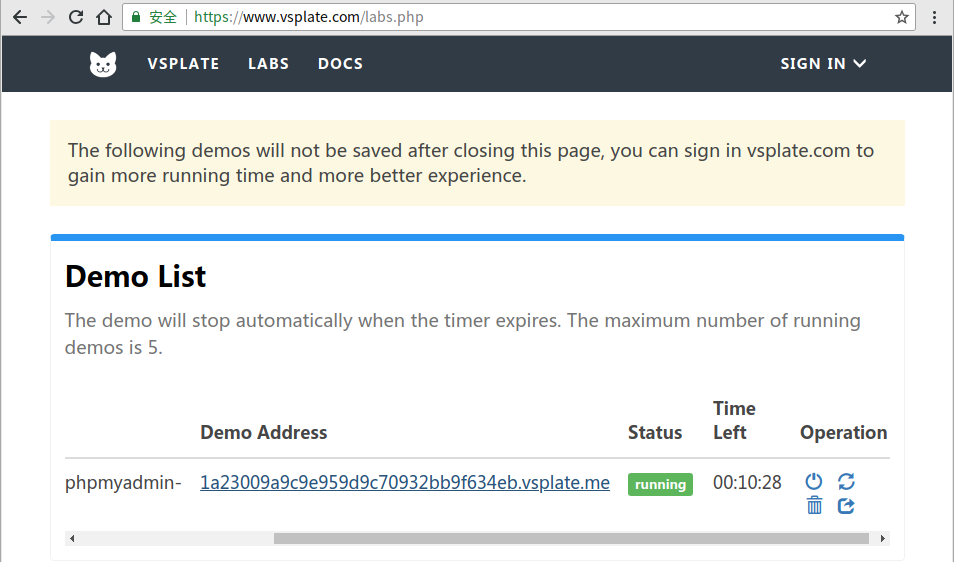Click the refresh icon to restart the demo
Image resolution: width=954 pixels, height=562 pixels.
(846, 482)
